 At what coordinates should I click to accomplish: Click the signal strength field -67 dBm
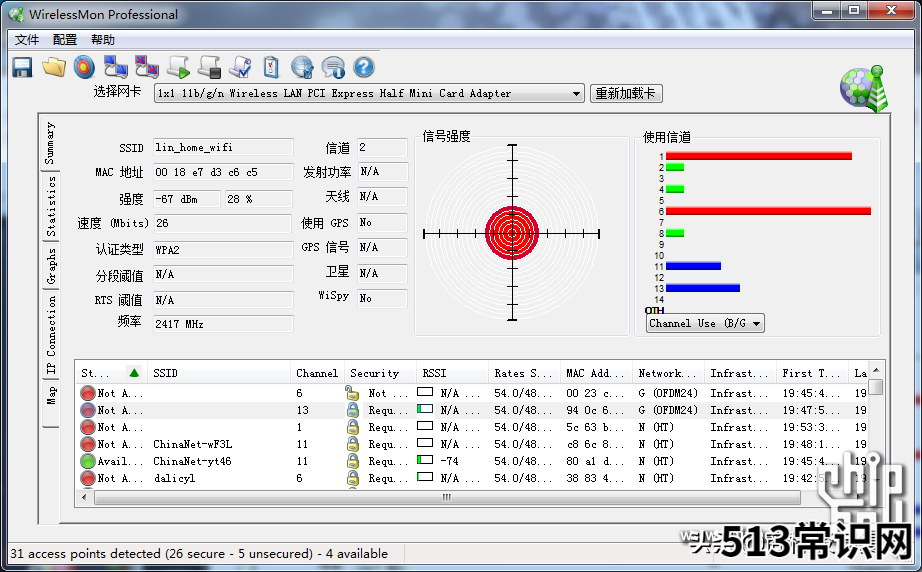[187, 199]
